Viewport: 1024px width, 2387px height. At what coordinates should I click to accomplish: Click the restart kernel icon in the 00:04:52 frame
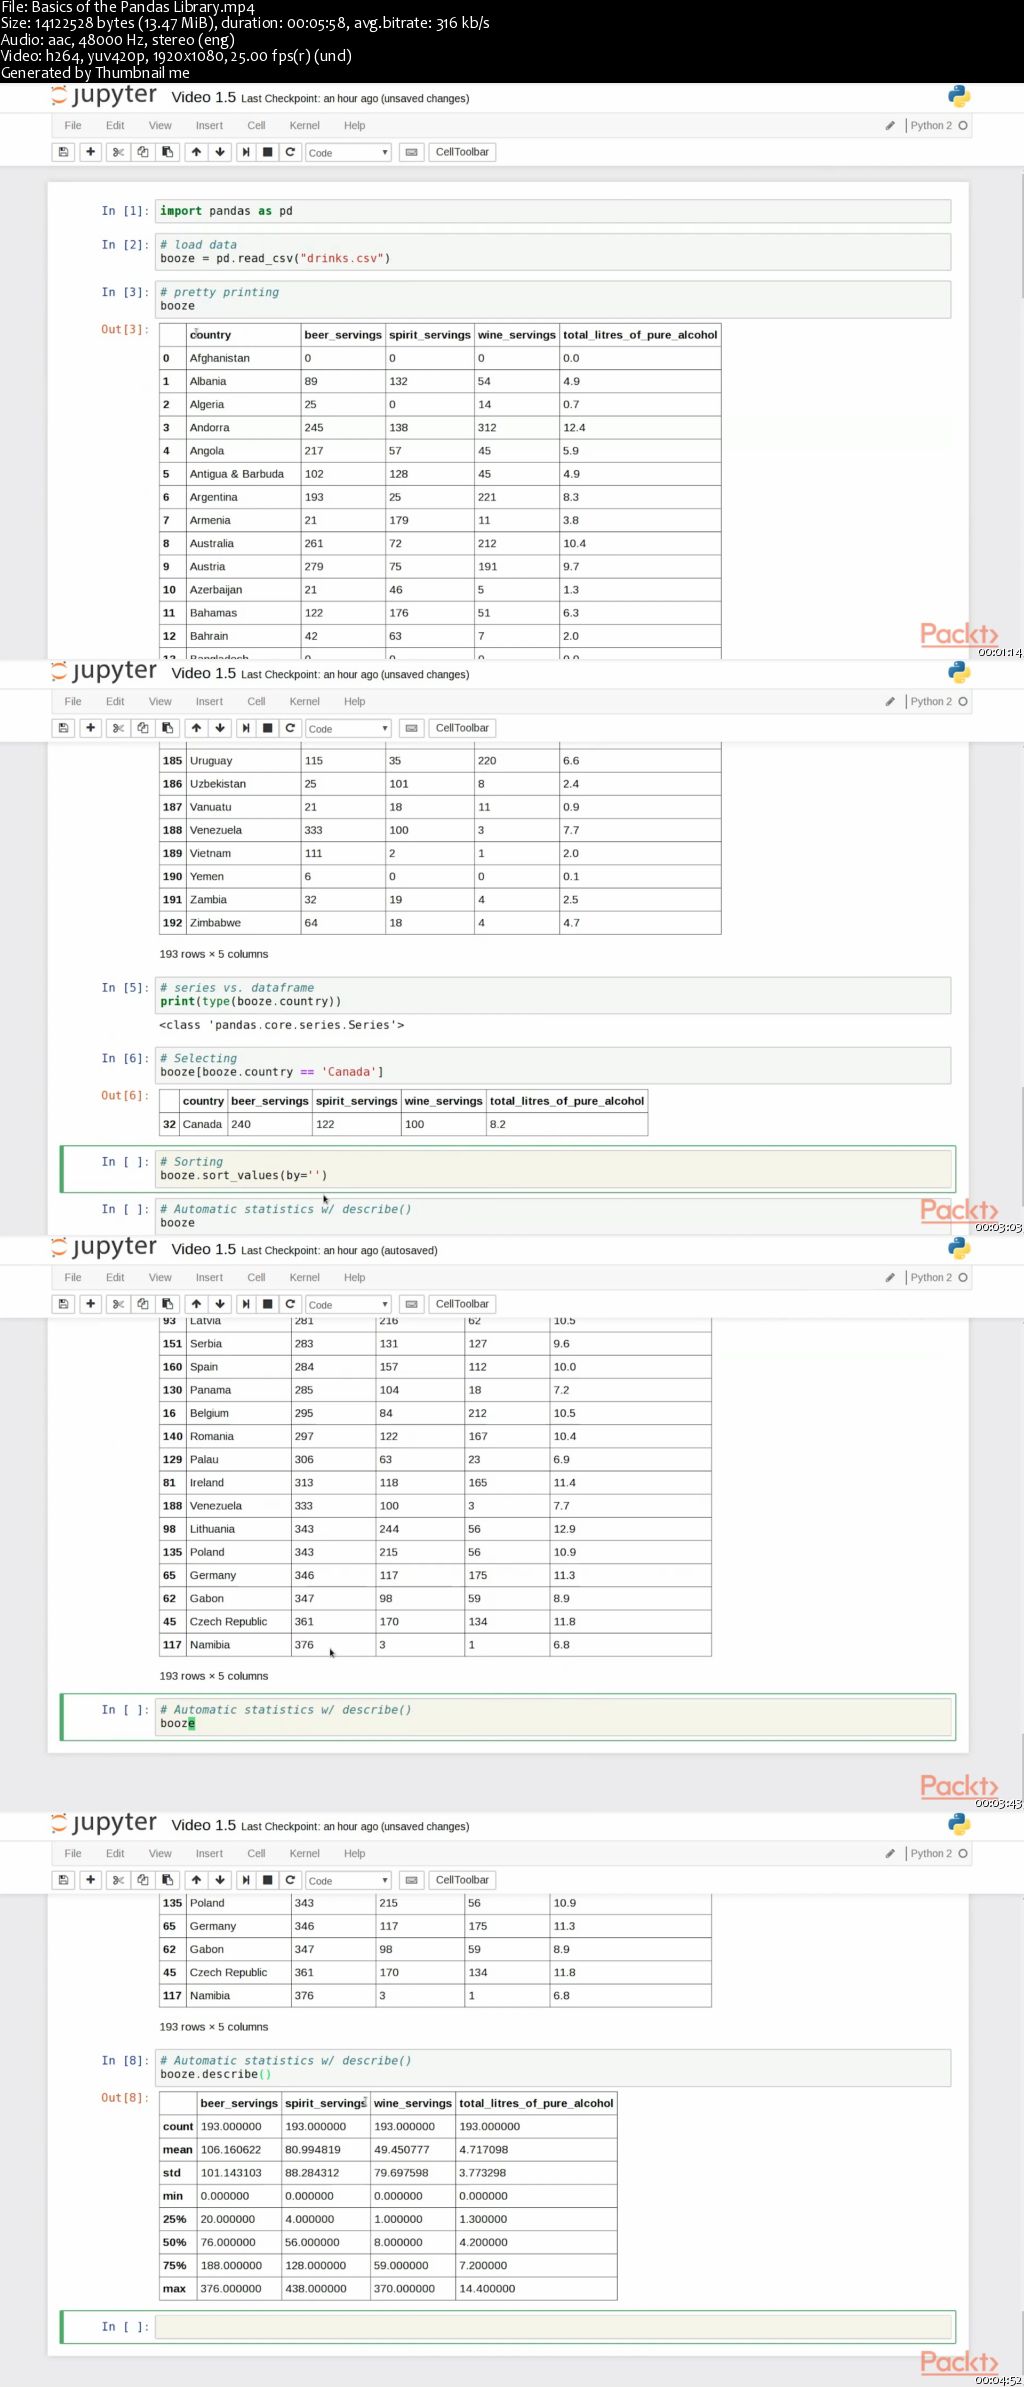(x=290, y=1880)
